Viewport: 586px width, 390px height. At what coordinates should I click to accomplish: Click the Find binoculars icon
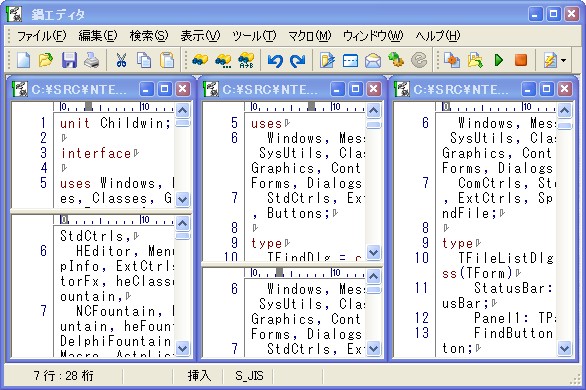point(200,60)
